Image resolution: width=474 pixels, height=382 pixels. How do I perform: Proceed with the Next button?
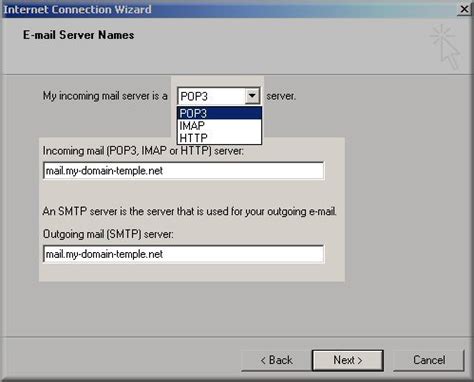(348, 360)
